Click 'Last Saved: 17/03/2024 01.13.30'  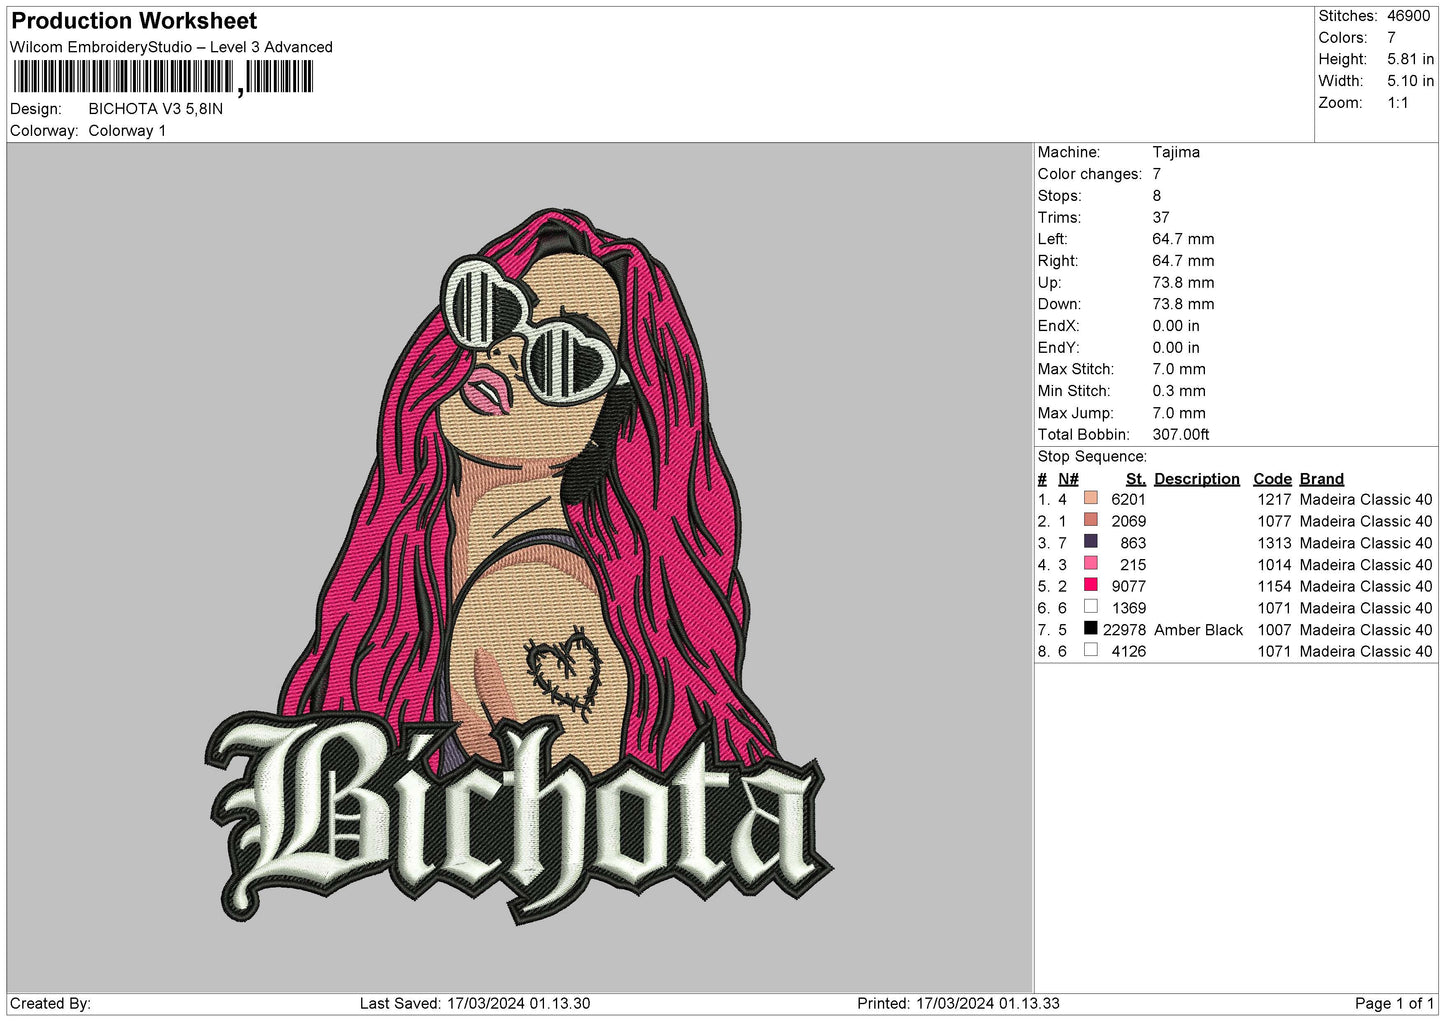(x=475, y=1003)
